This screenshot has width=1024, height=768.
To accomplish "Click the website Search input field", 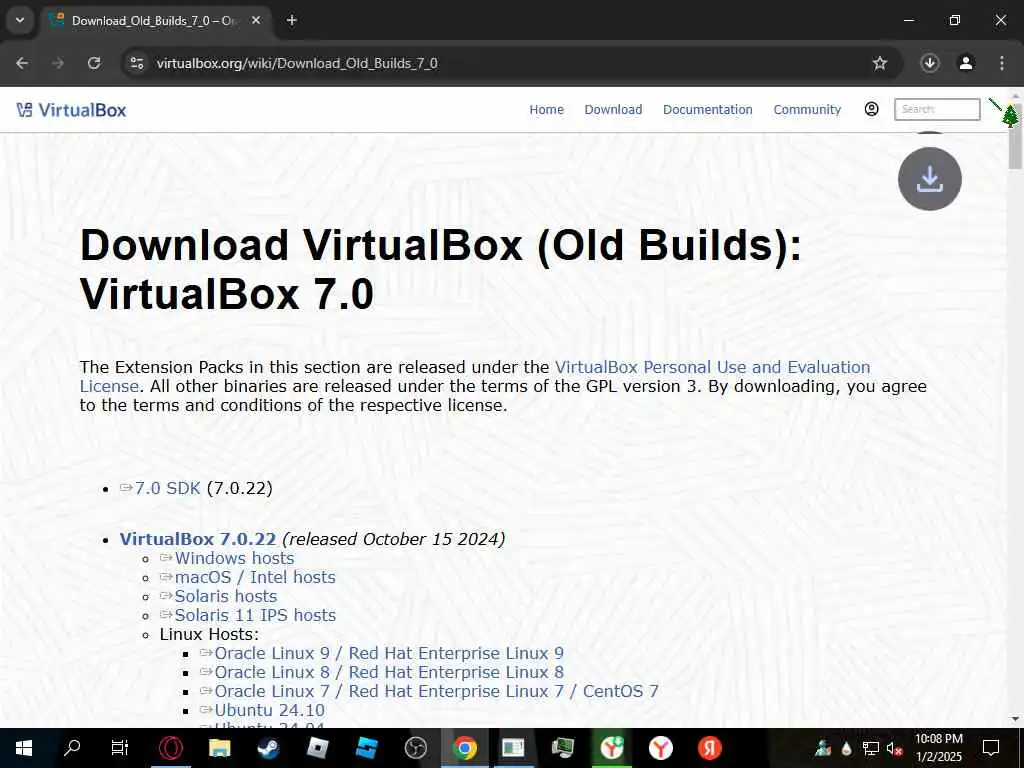I will coord(937,109).
